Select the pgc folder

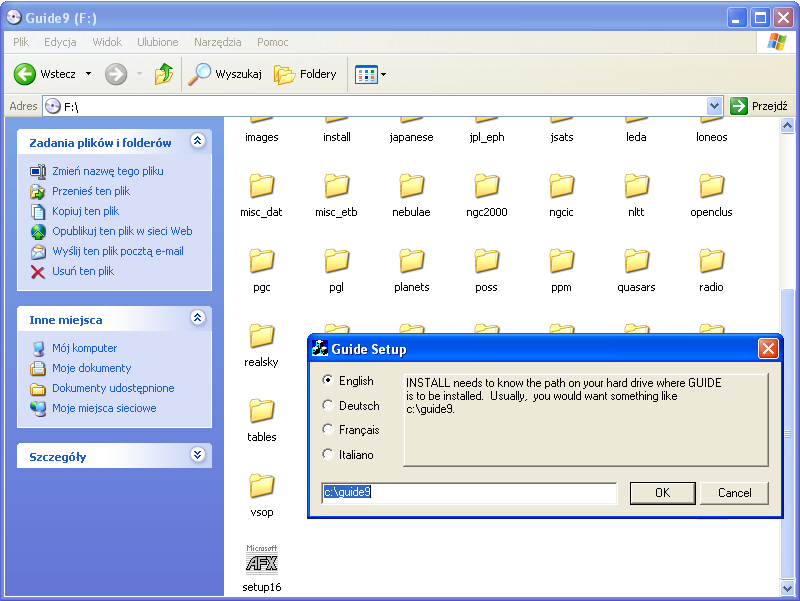(x=261, y=271)
